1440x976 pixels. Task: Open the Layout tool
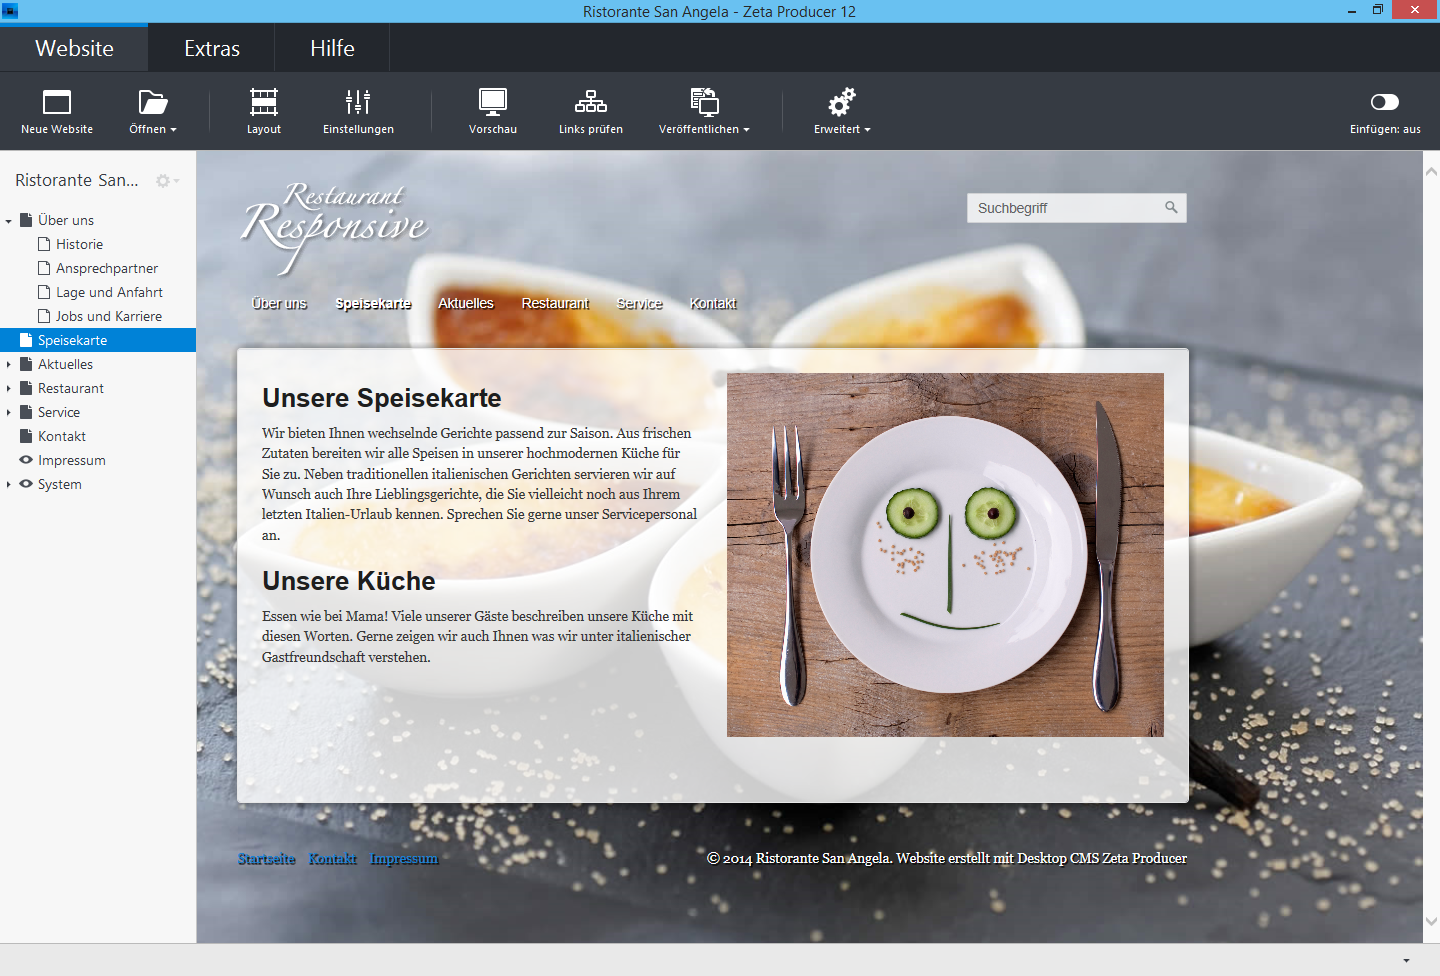click(264, 103)
